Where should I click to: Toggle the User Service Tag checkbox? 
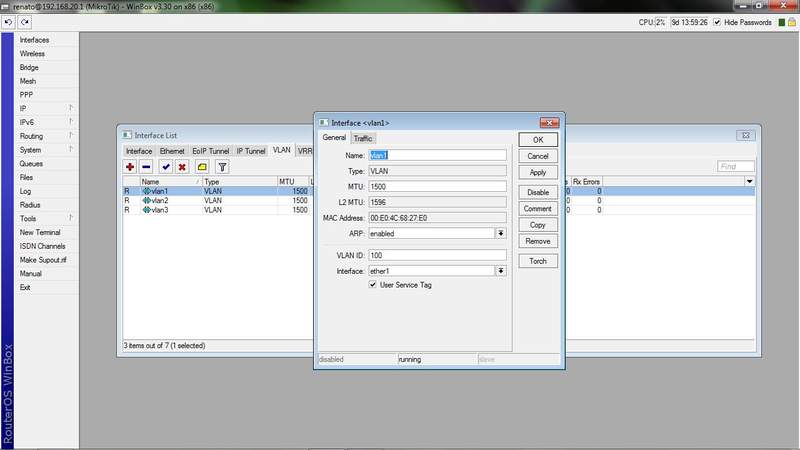pos(372,285)
